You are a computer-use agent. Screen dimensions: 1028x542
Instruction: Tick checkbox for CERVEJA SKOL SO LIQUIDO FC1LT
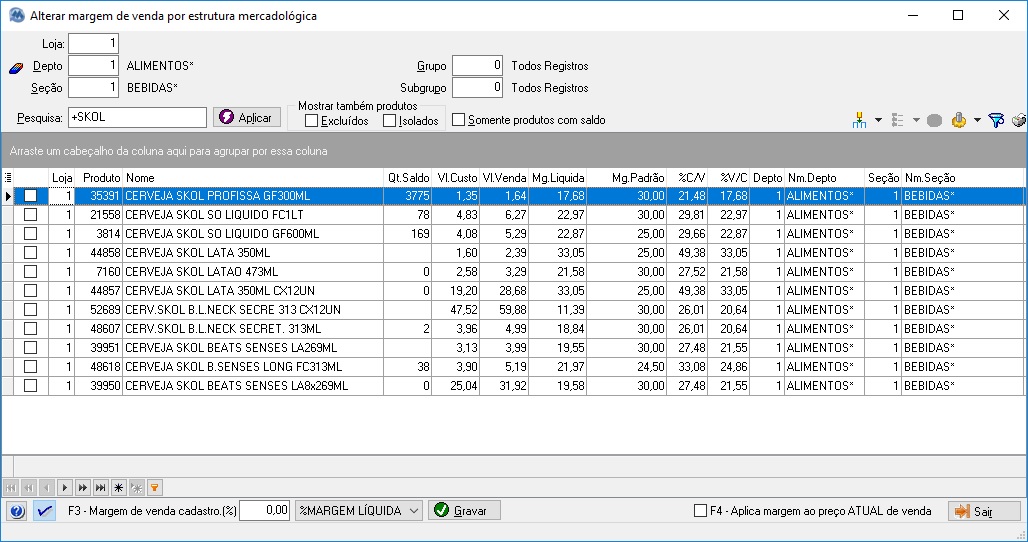click(31, 214)
